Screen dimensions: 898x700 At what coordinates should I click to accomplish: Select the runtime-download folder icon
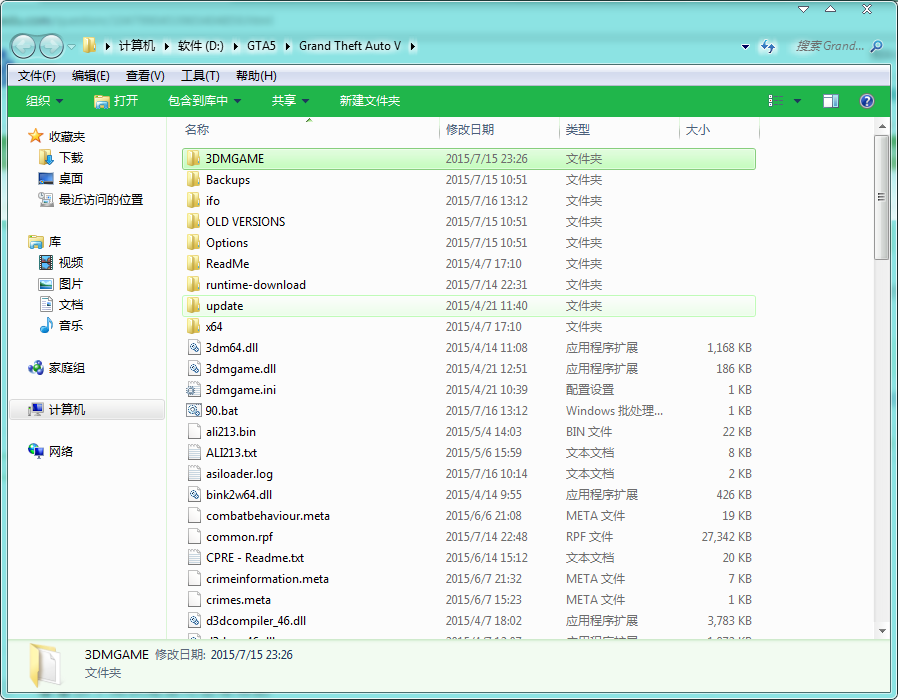click(x=194, y=285)
